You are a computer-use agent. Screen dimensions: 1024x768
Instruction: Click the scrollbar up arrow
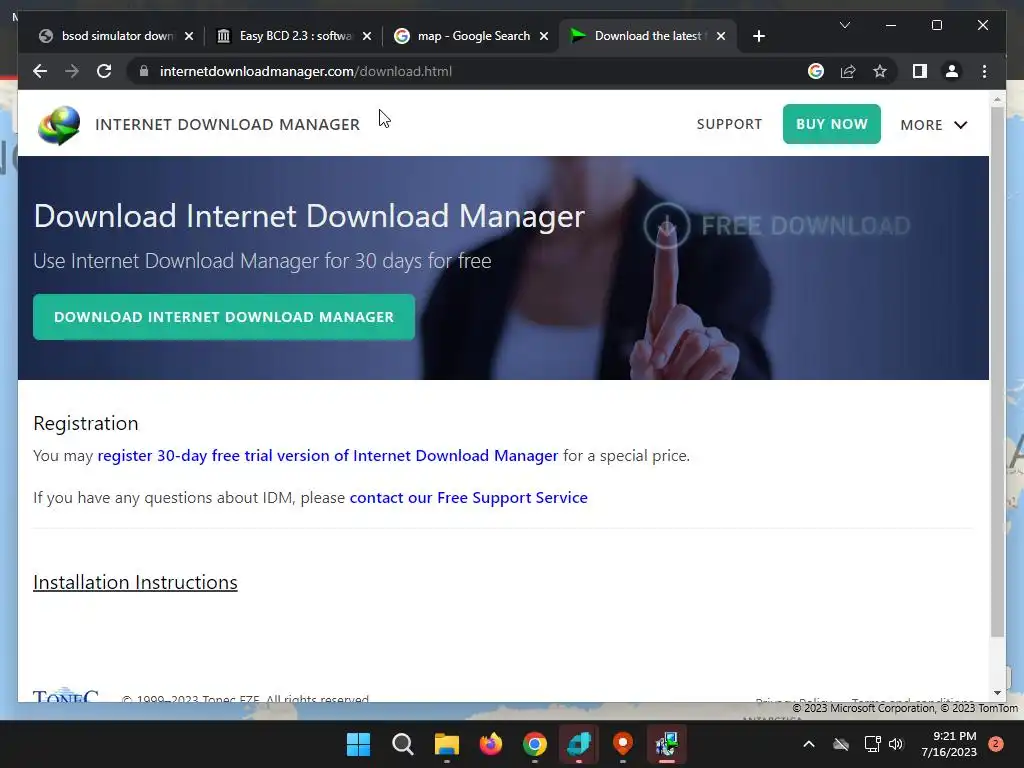(997, 99)
